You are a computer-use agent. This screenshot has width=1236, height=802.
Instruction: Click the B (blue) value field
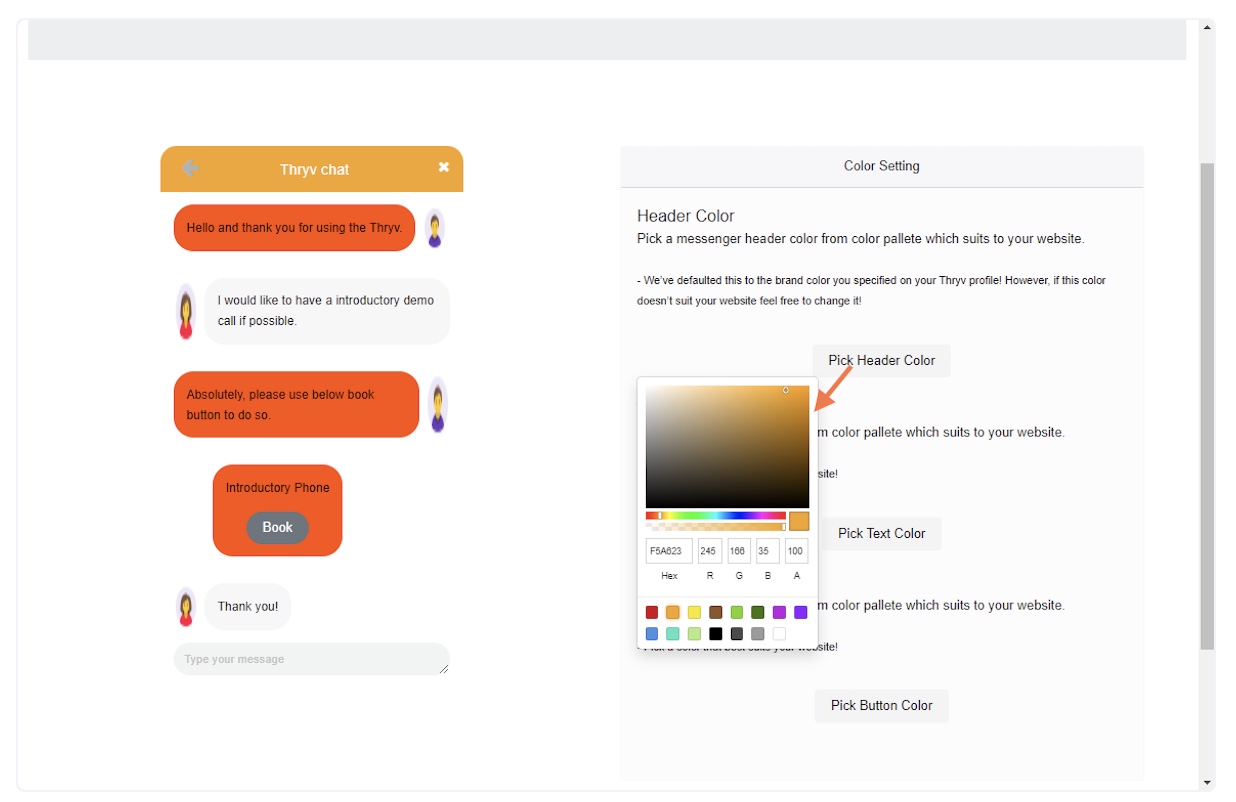pyautogui.click(x=768, y=551)
